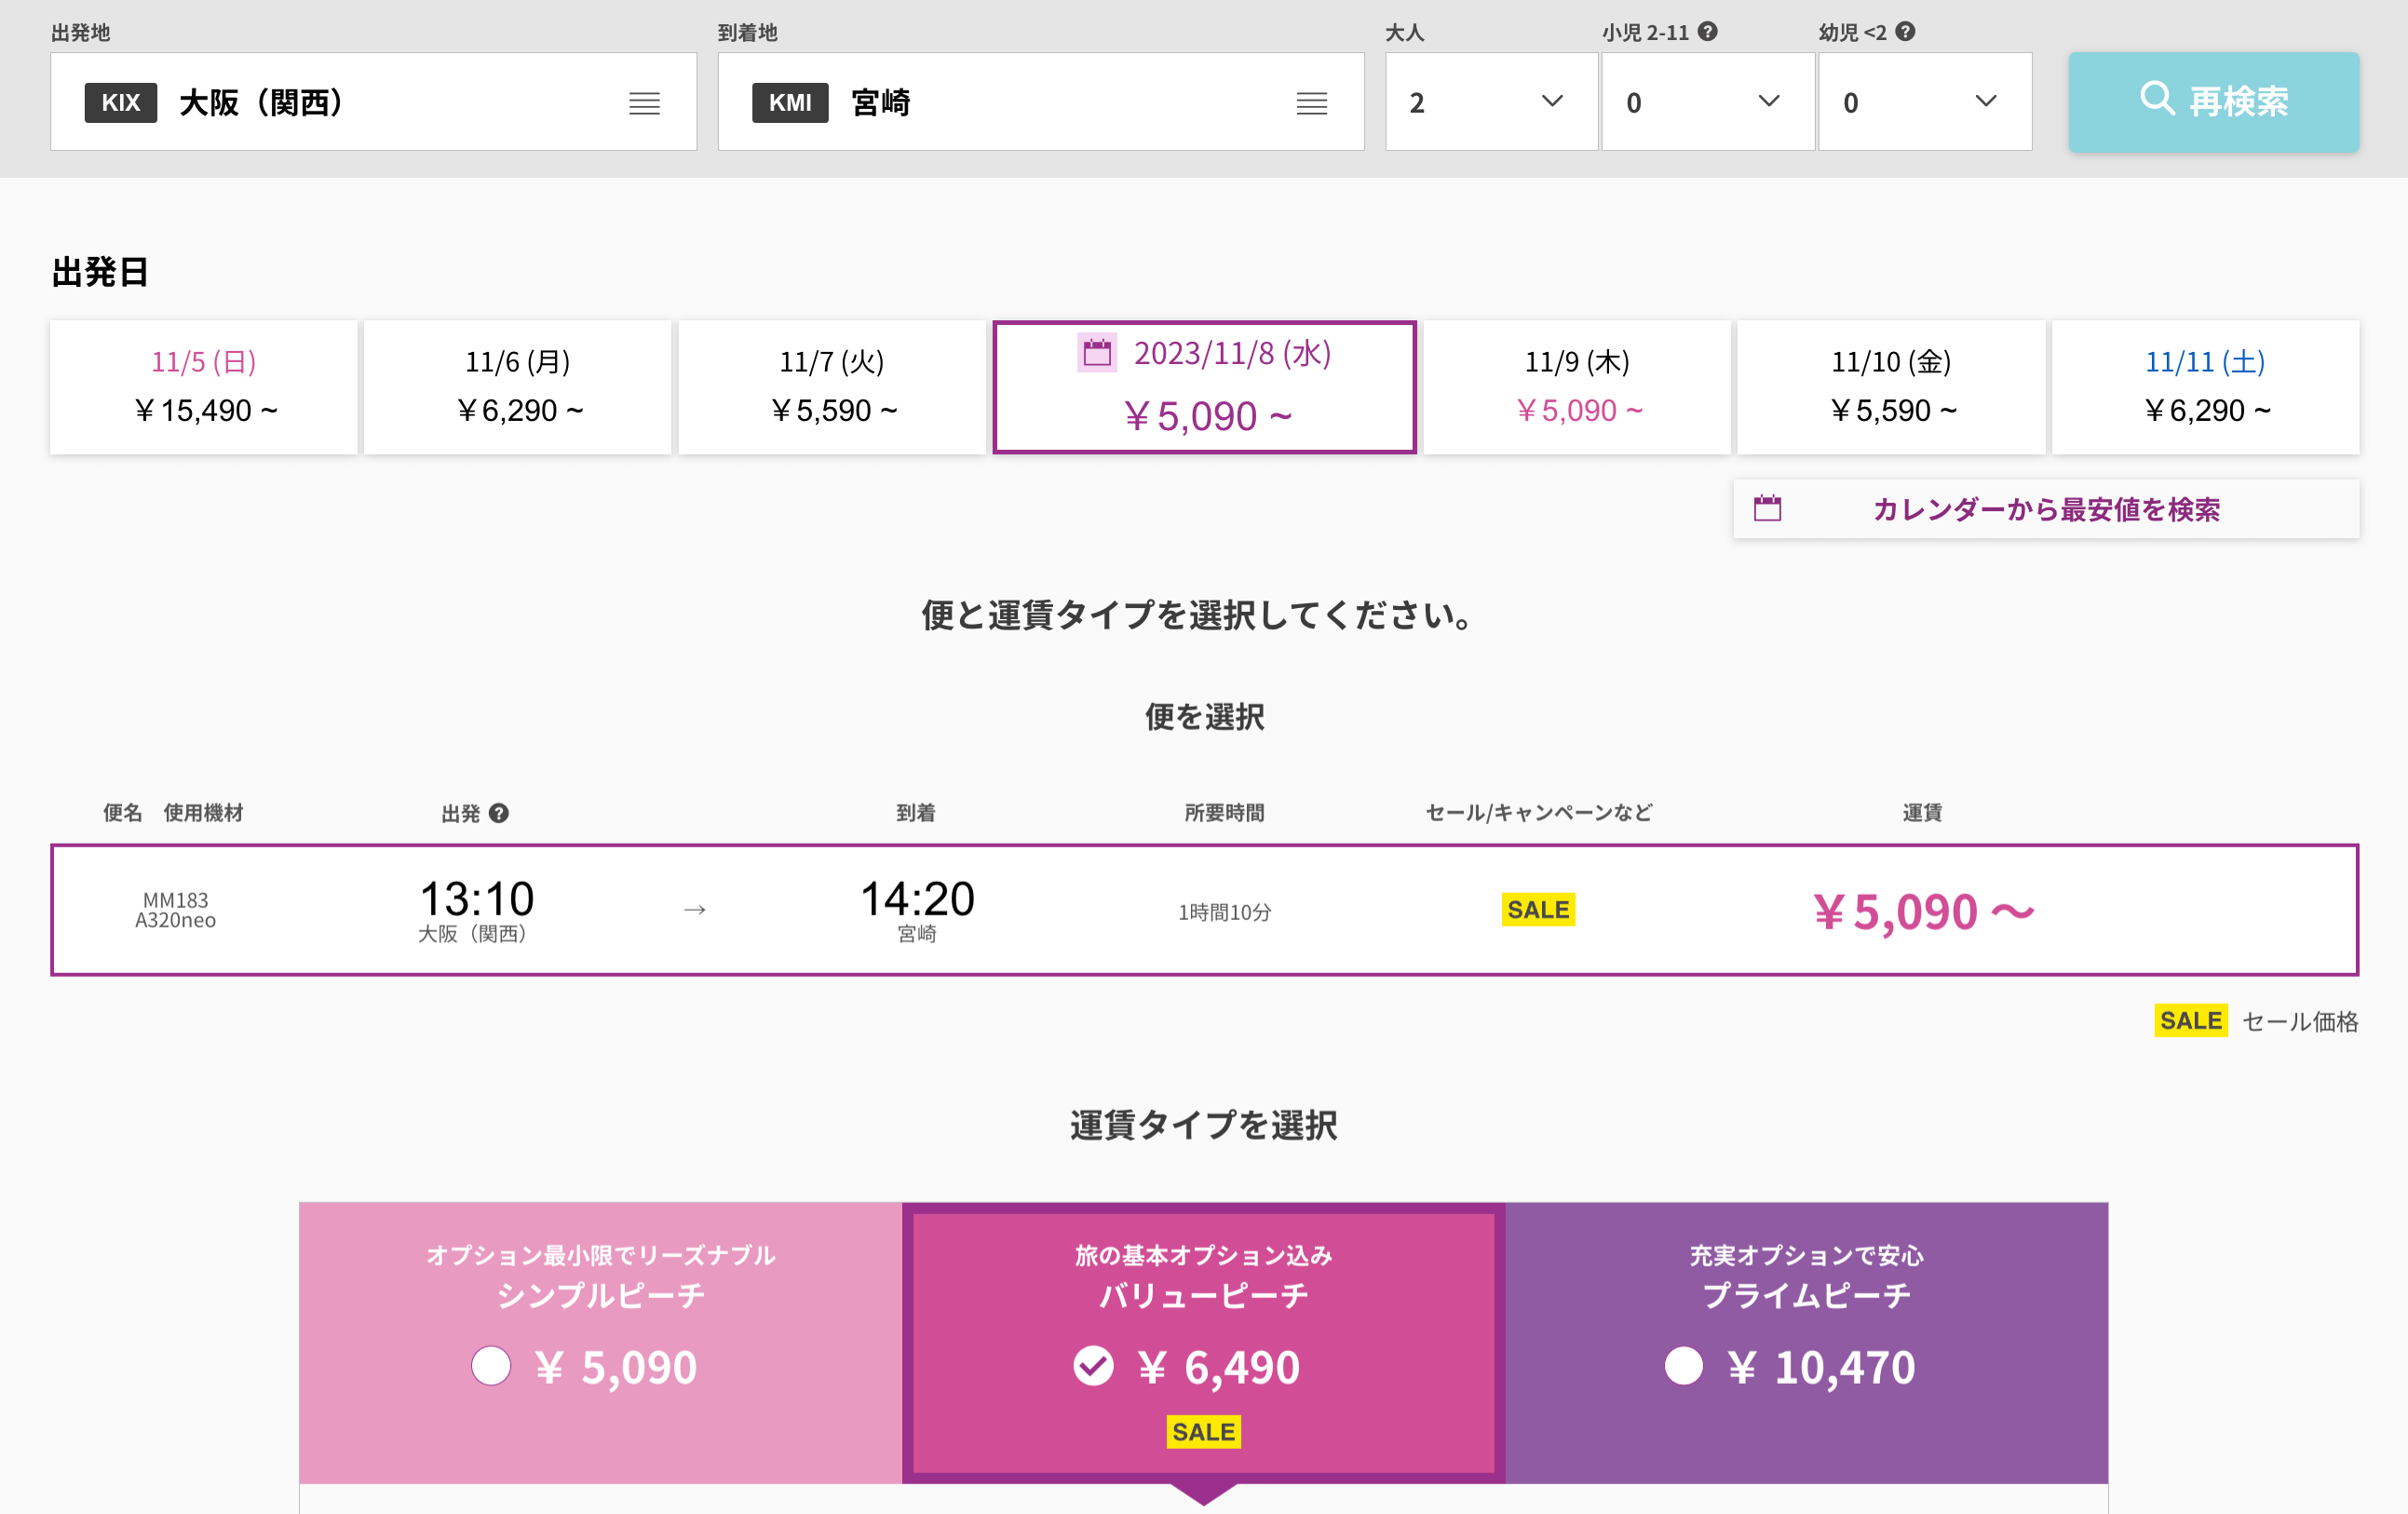Image resolution: width=2408 pixels, height=1514 pixels.
Task: Choose the シンプルピーチ fare card
Action: click(x=600, y=1342)
